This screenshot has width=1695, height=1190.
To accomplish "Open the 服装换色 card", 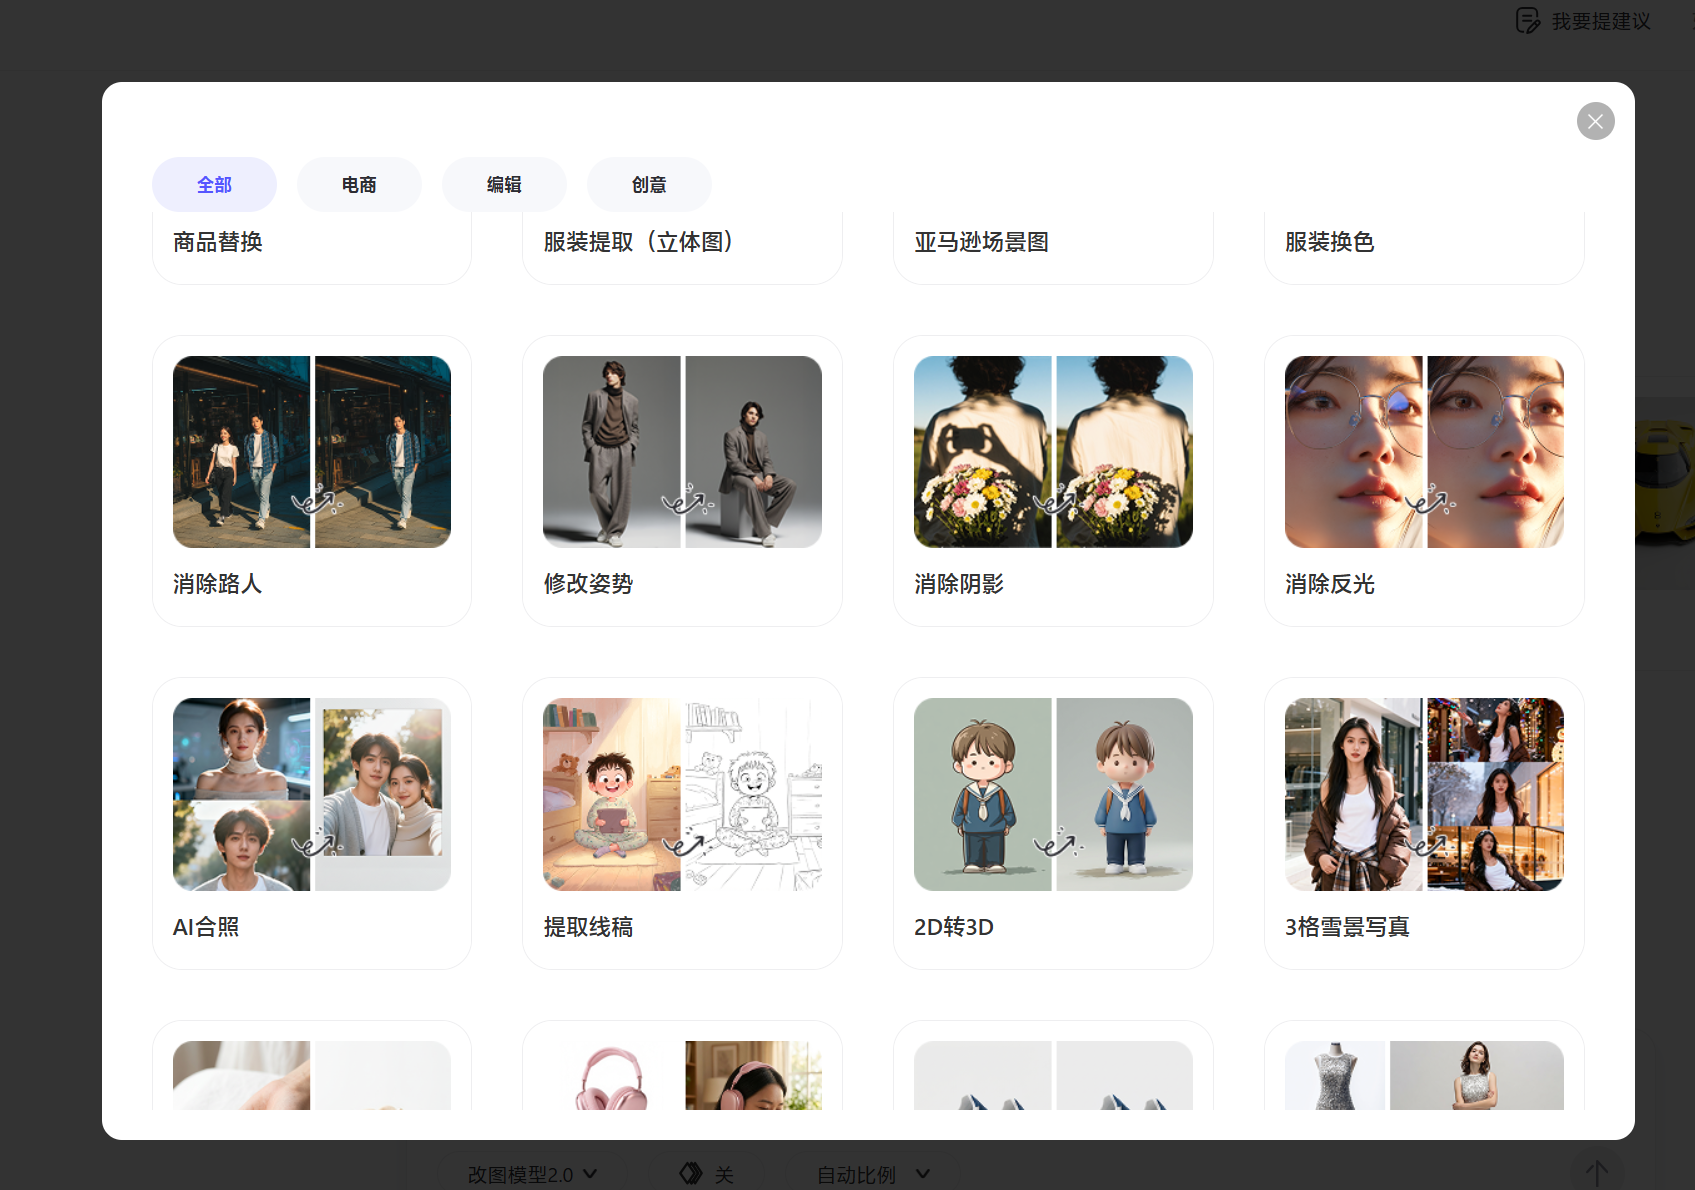I will (1424, 247).
